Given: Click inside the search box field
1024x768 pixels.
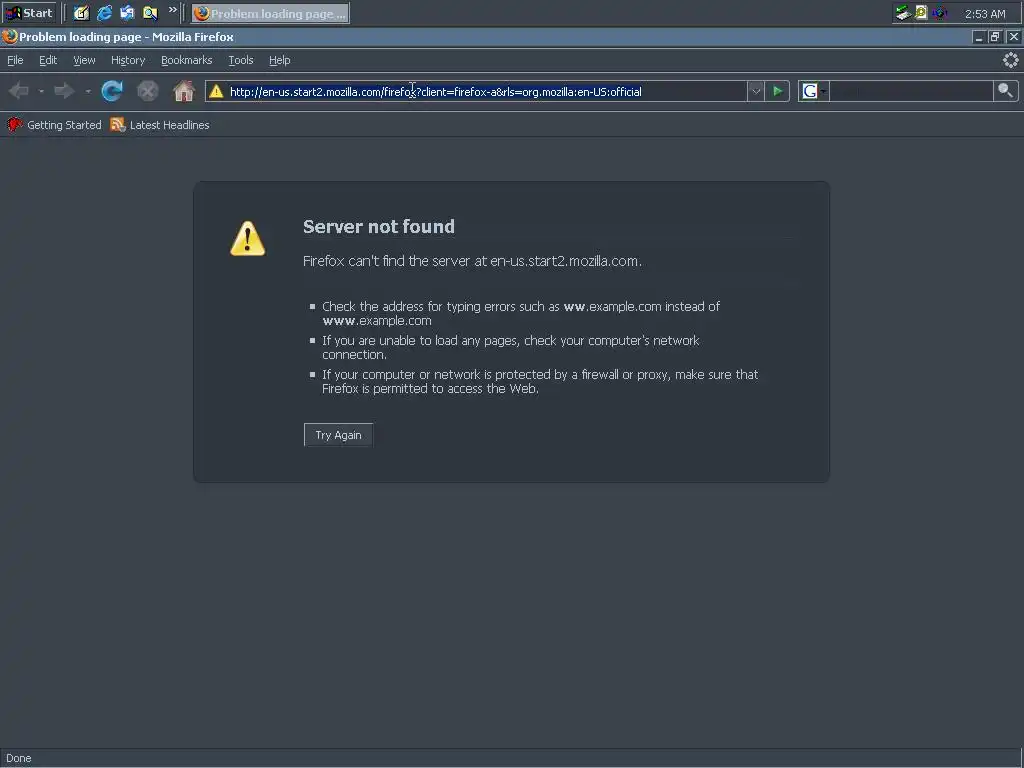Looking at the screenshot, I should pyautogui.click(x=911, y=91).
